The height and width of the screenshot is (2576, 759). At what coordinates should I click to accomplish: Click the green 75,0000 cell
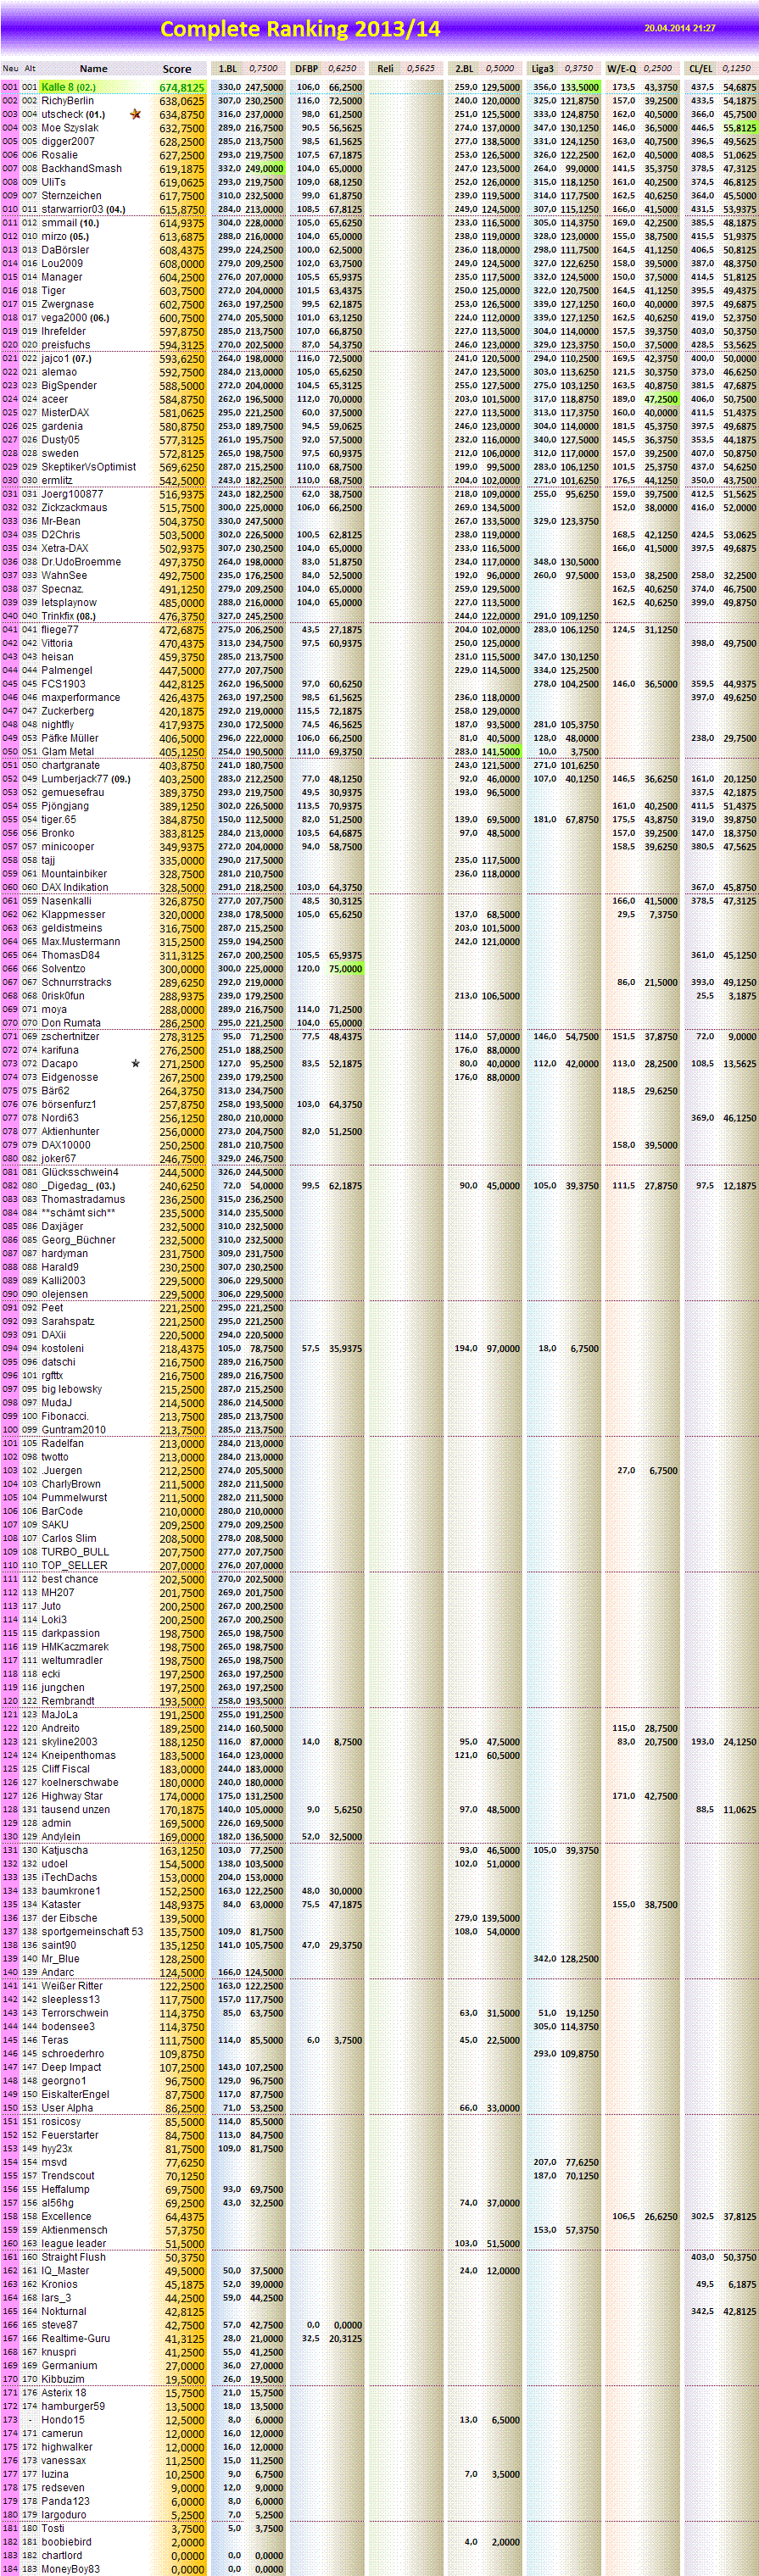(x=345, y=968)
